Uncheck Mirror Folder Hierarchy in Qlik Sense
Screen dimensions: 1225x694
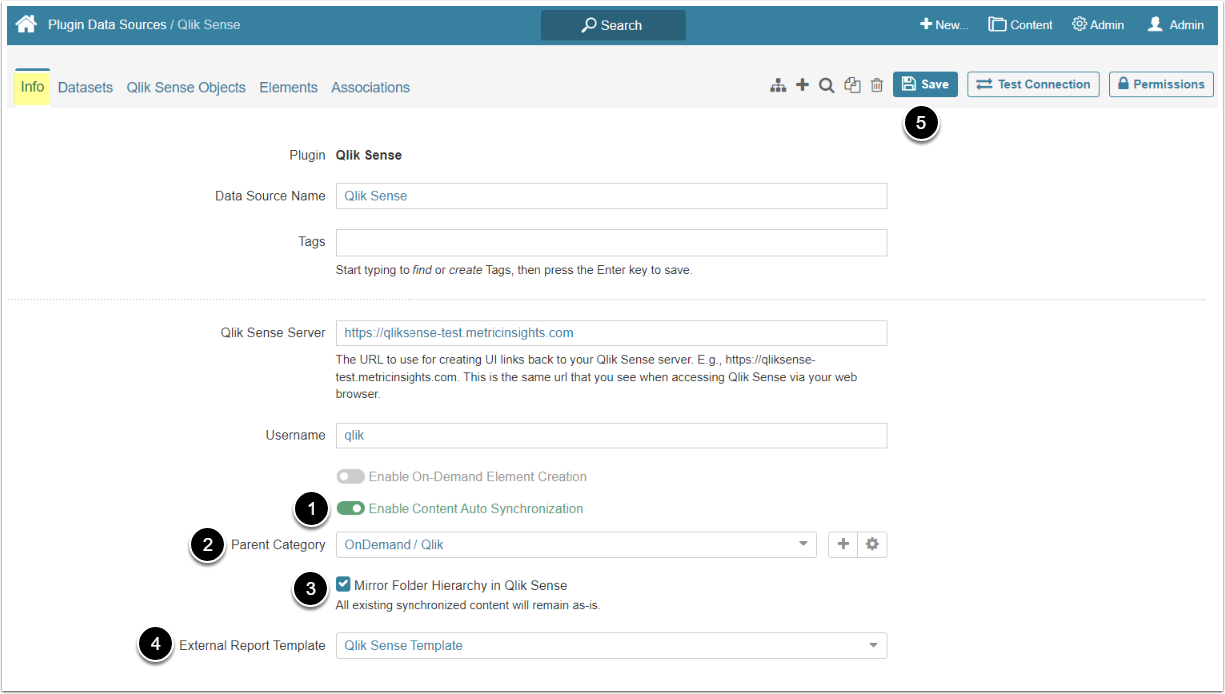click(343, 584)
